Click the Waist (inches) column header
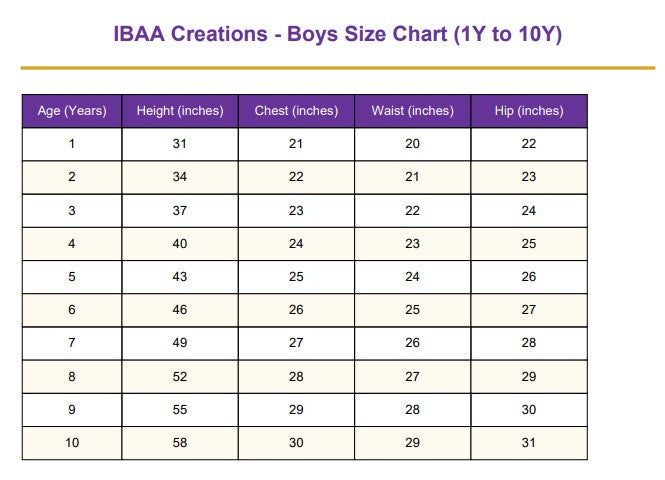Screen dimensions: 665x480 click(x=412, y=111)
